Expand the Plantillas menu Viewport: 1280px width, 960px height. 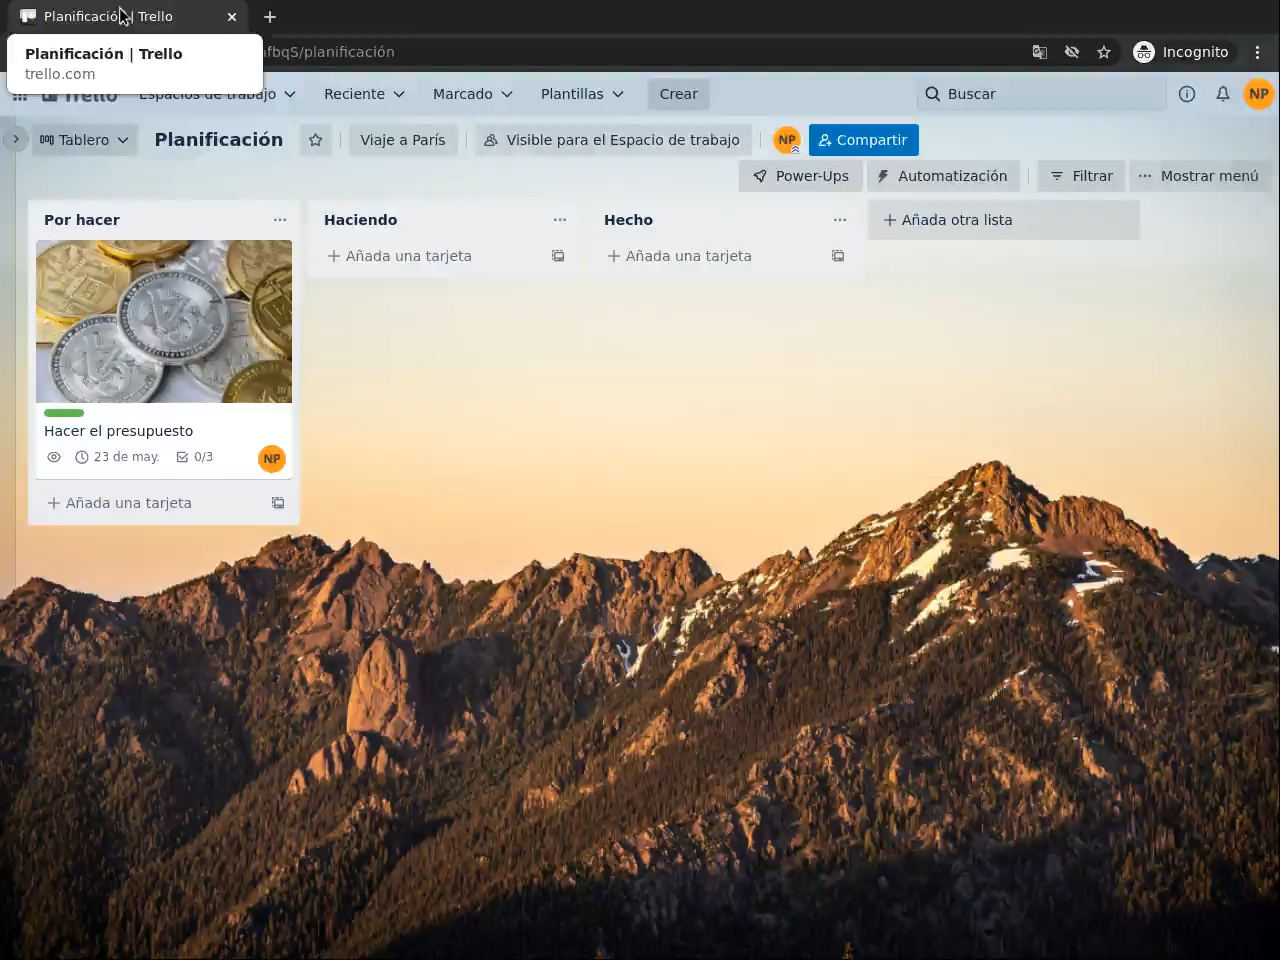(582, 94)
